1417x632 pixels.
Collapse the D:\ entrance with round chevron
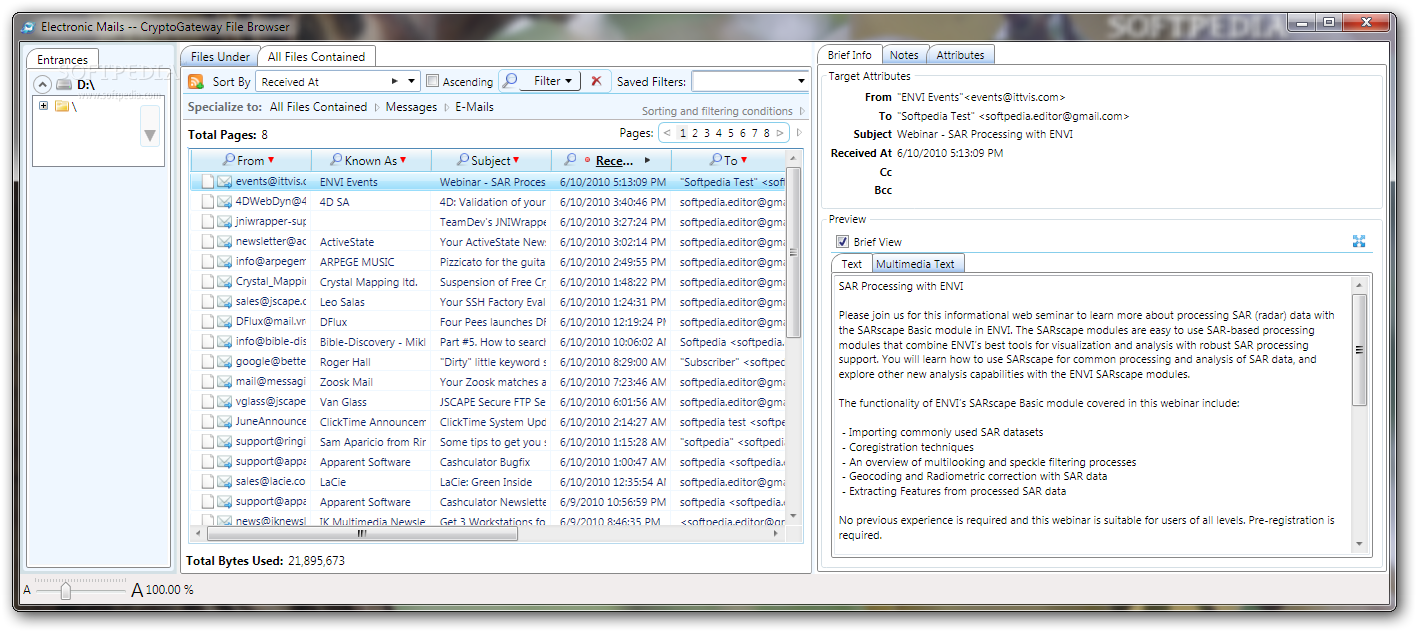(x=42, y=85)
